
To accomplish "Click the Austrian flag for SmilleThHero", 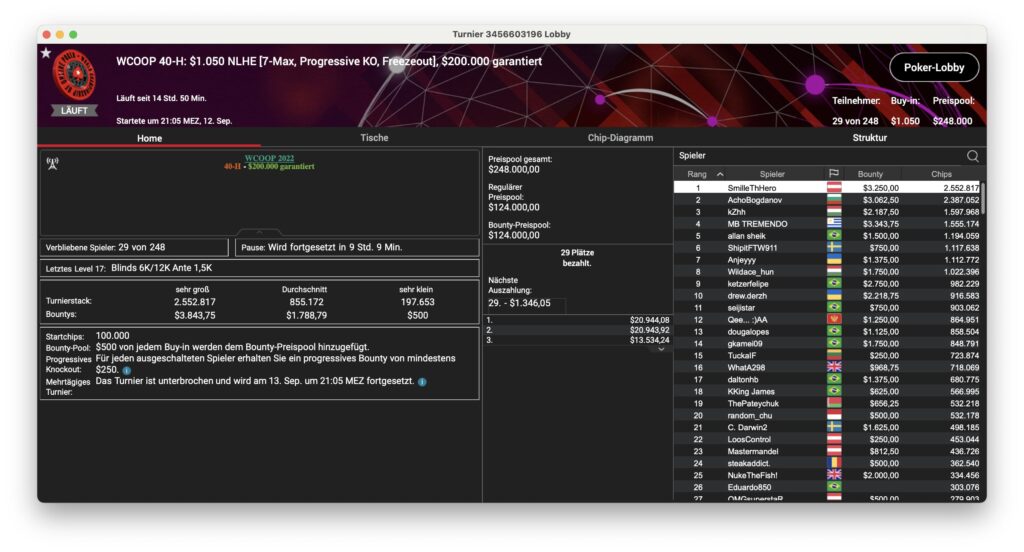I will tap(833, 188).
